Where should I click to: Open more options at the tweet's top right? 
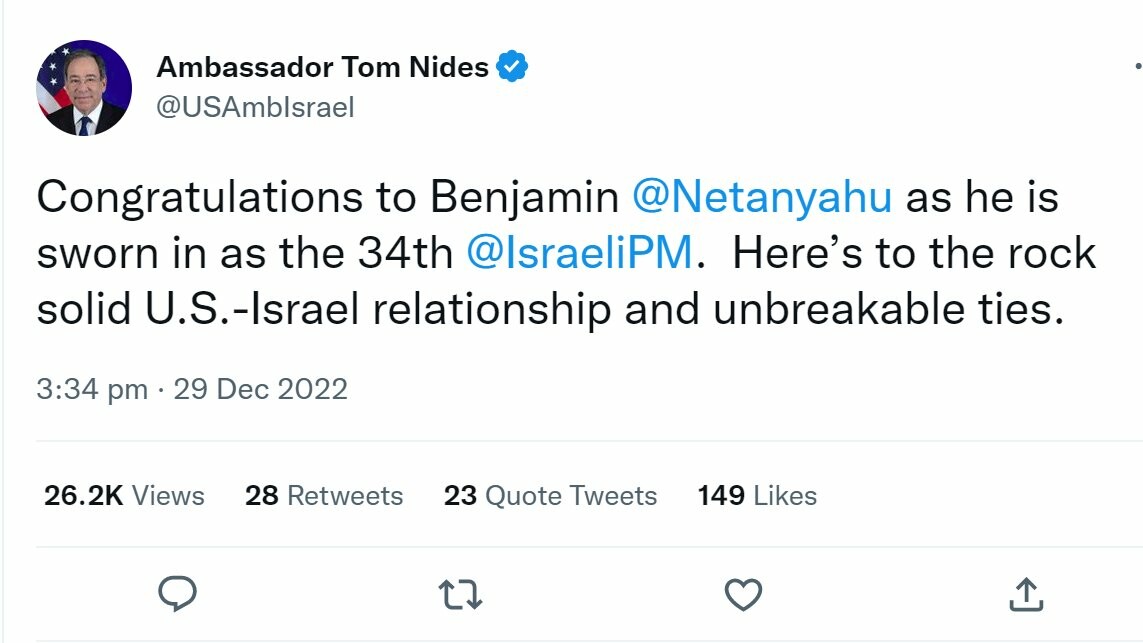1138,66
